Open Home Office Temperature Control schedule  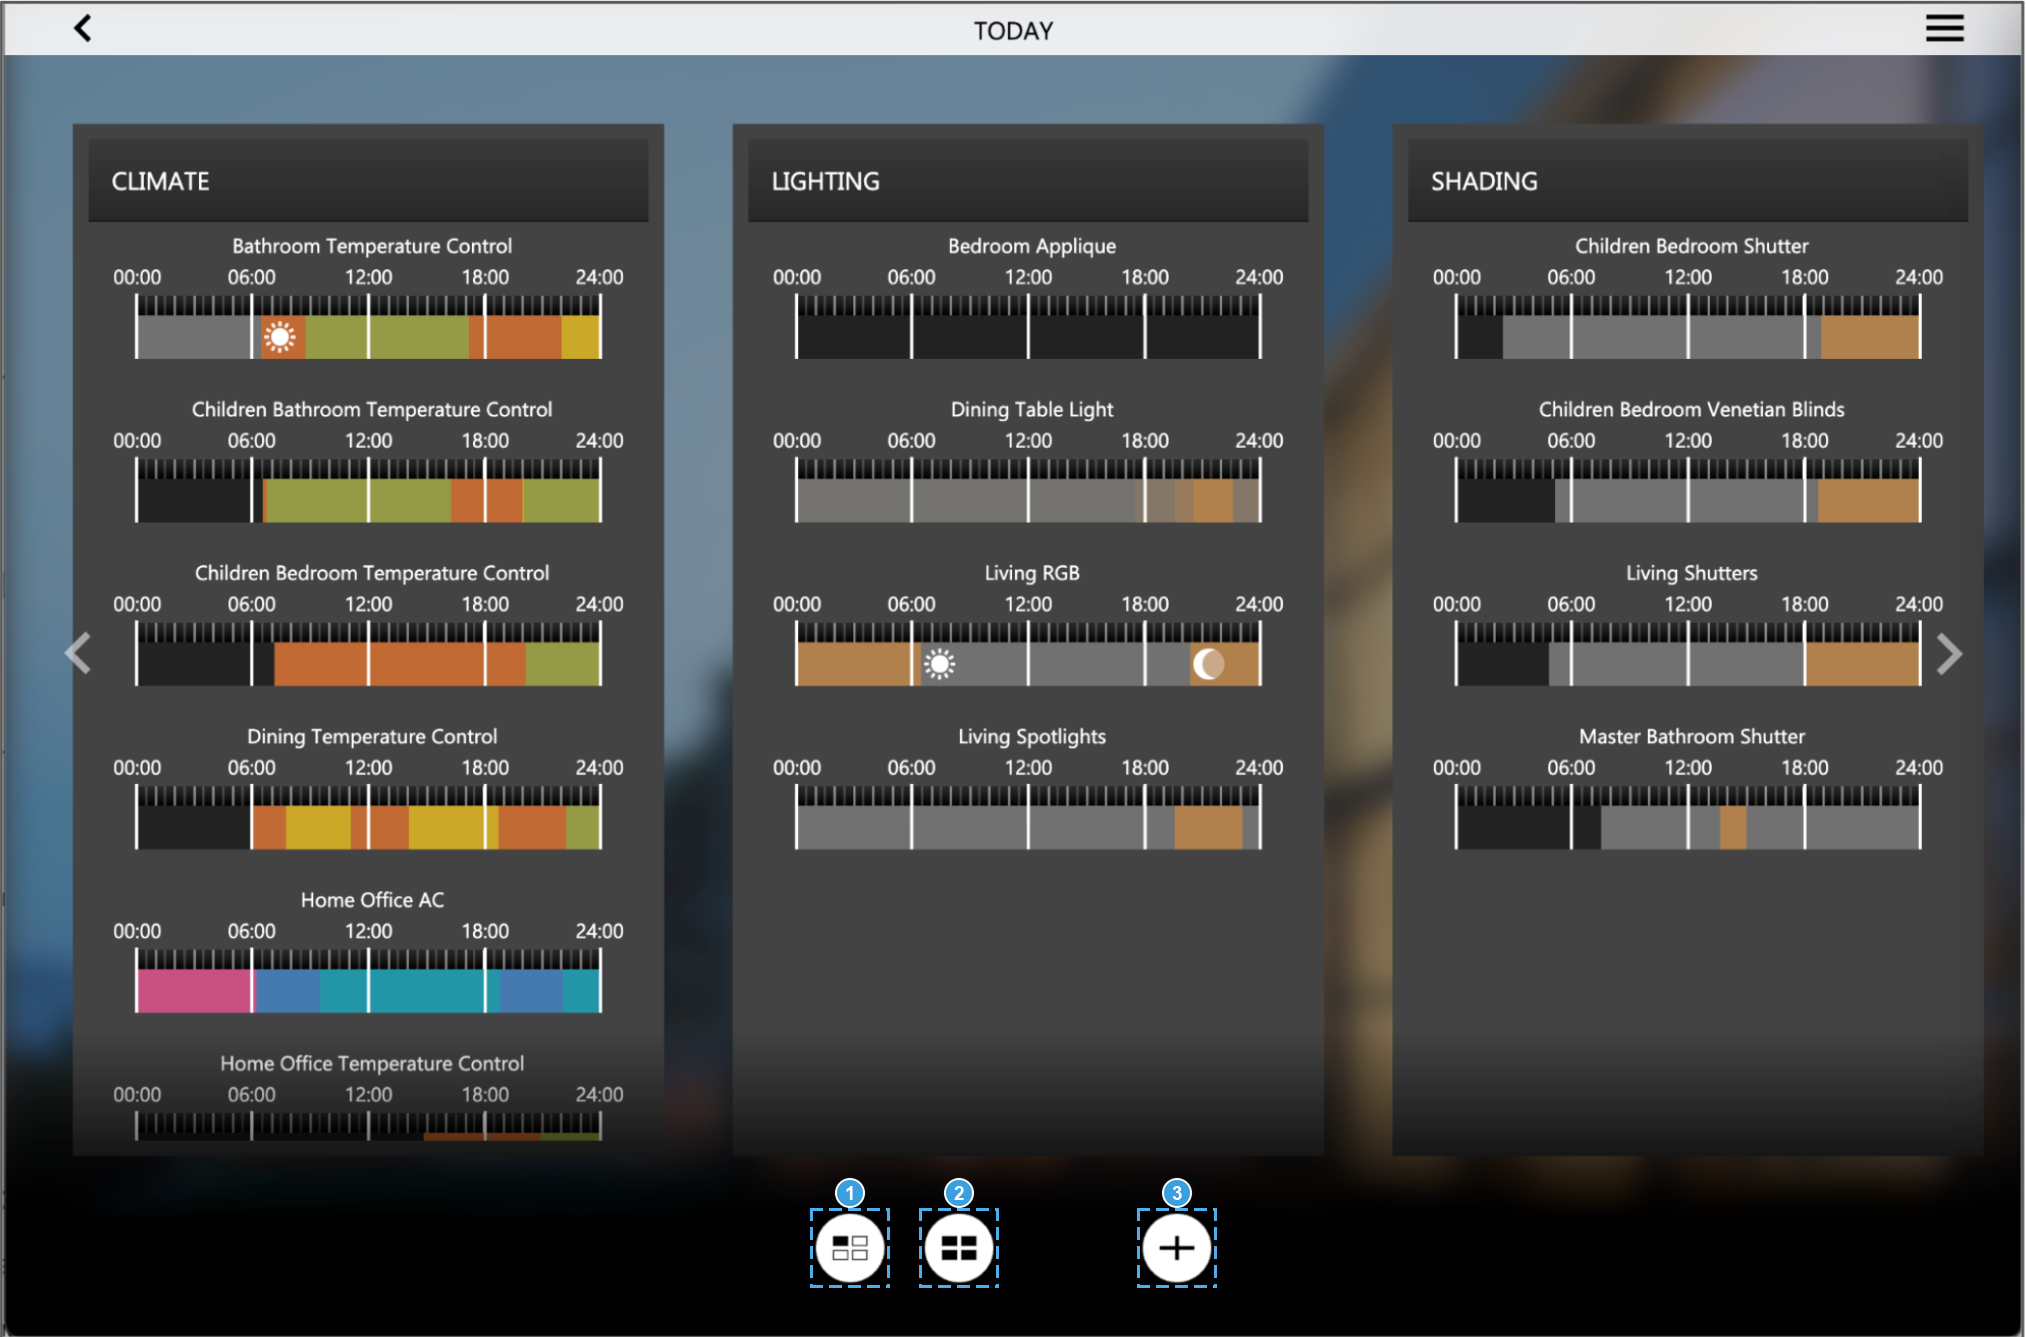(372, 1063)
